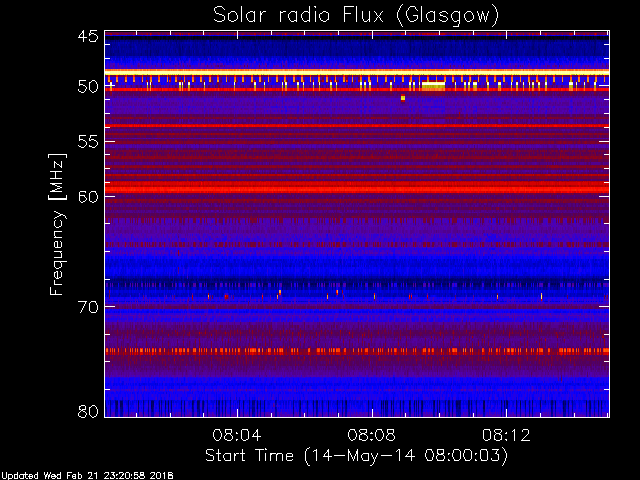
Task: Click the 70 frequency tick label
Action: [x=88, y=307]
